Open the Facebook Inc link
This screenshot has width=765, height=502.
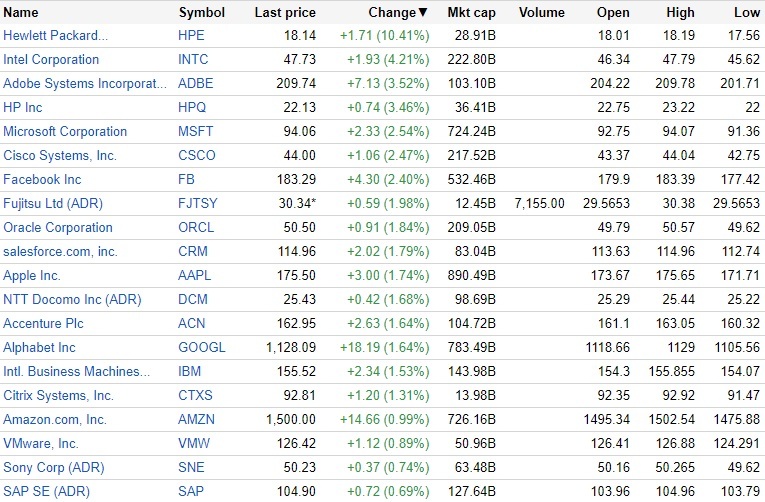[x=42, y=180]
